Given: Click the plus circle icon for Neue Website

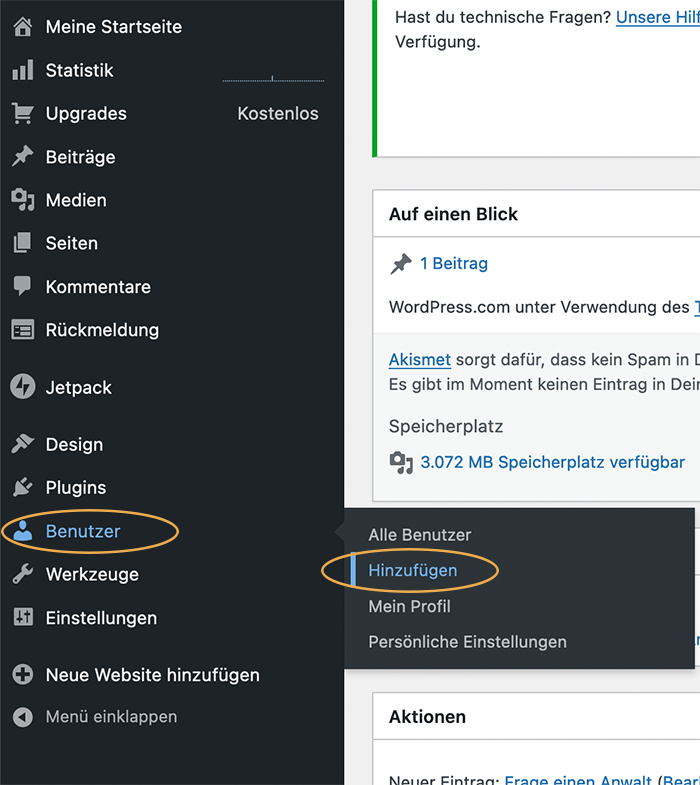Looking at the screenshot, I should (x=23, y=674).
